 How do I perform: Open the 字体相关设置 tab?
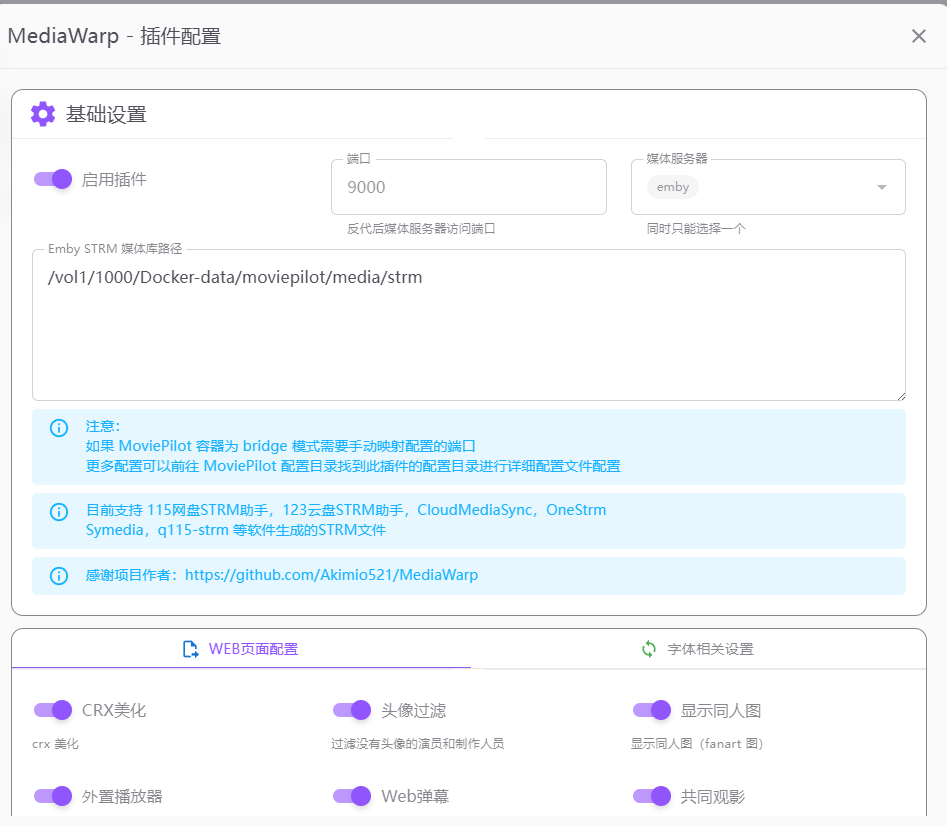(x=698, y=649)
